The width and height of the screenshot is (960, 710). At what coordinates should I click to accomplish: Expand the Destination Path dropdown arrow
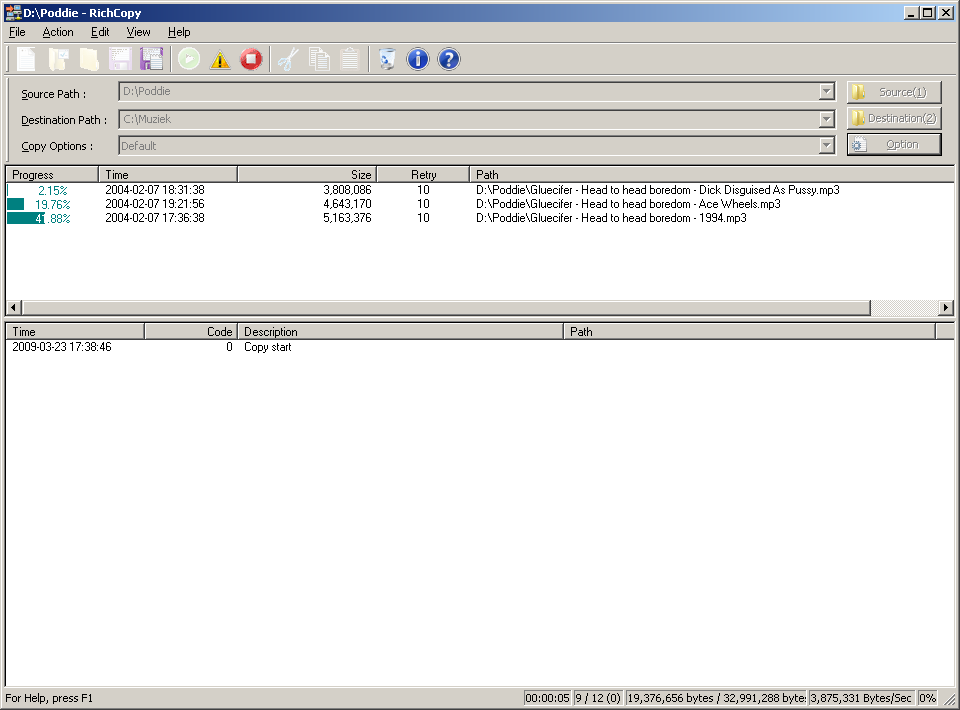point(827,119)
